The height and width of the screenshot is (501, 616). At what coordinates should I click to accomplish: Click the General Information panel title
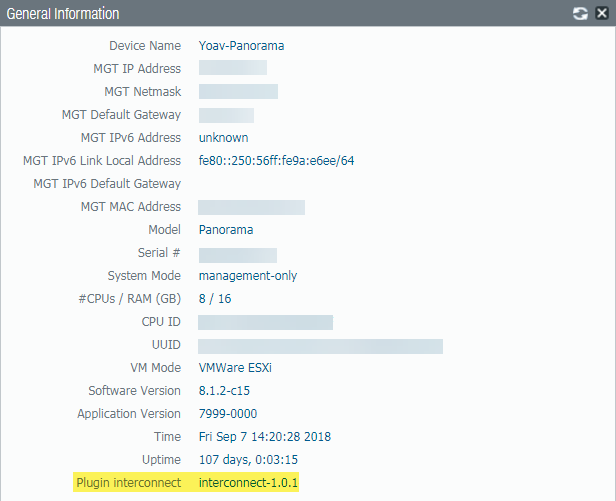click(63, 14)
